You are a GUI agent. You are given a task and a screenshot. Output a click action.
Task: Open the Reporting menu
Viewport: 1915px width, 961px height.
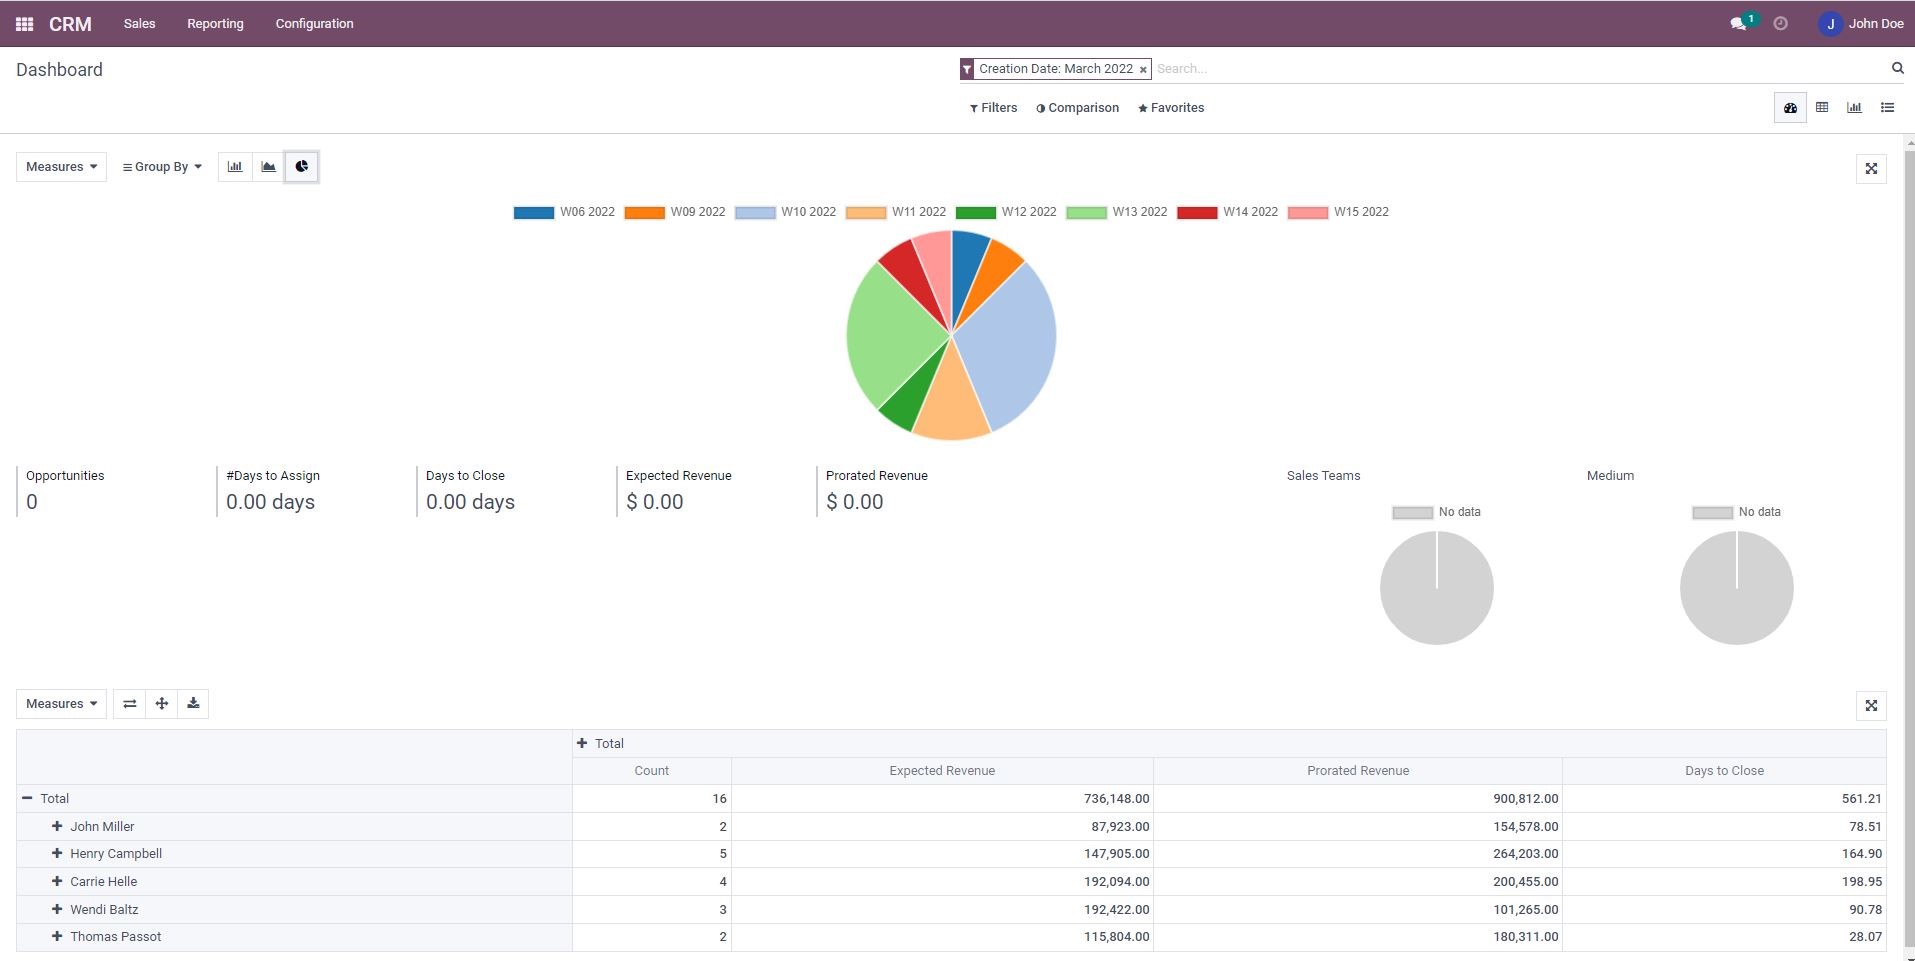[x=215, y=24]
